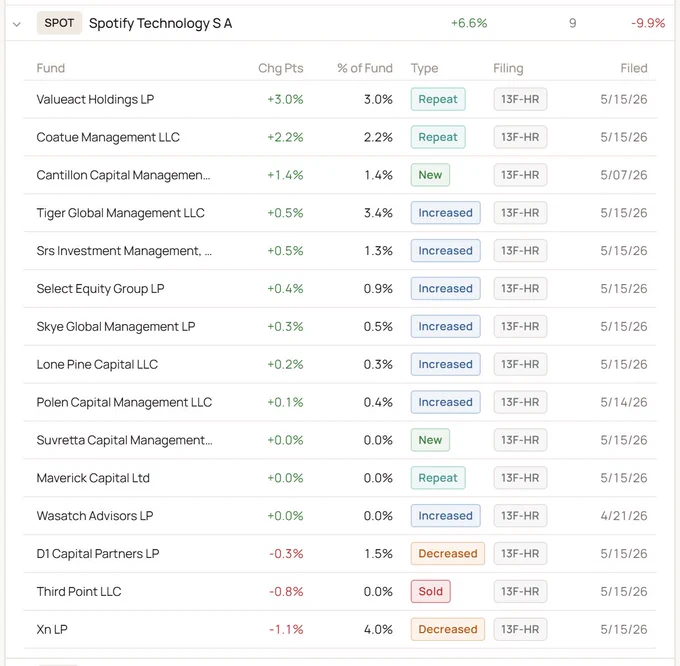Click New badge for Suvretta Capital
This screenshot has width=680, height=666.
click(430, 440)
